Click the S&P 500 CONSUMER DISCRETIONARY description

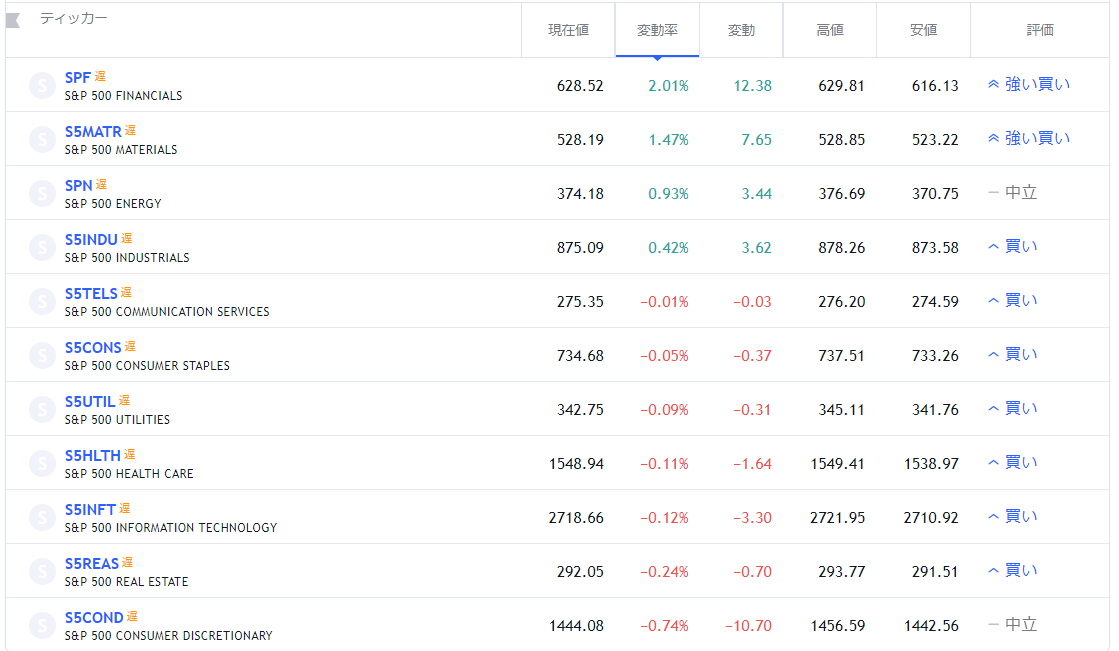coord(168,636)
